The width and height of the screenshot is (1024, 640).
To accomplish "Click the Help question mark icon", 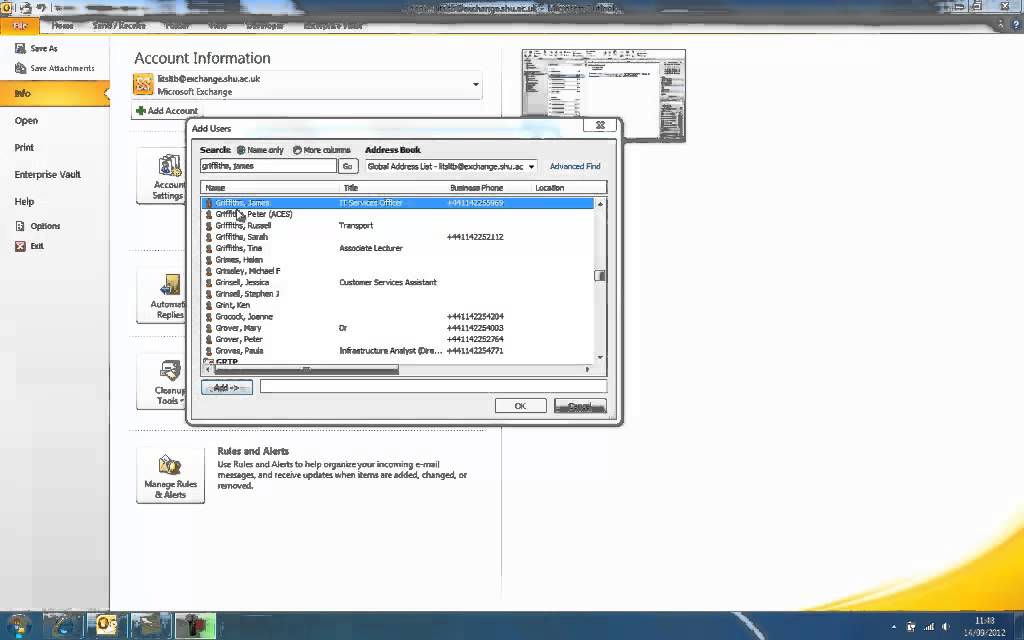I will (1016, 25).
